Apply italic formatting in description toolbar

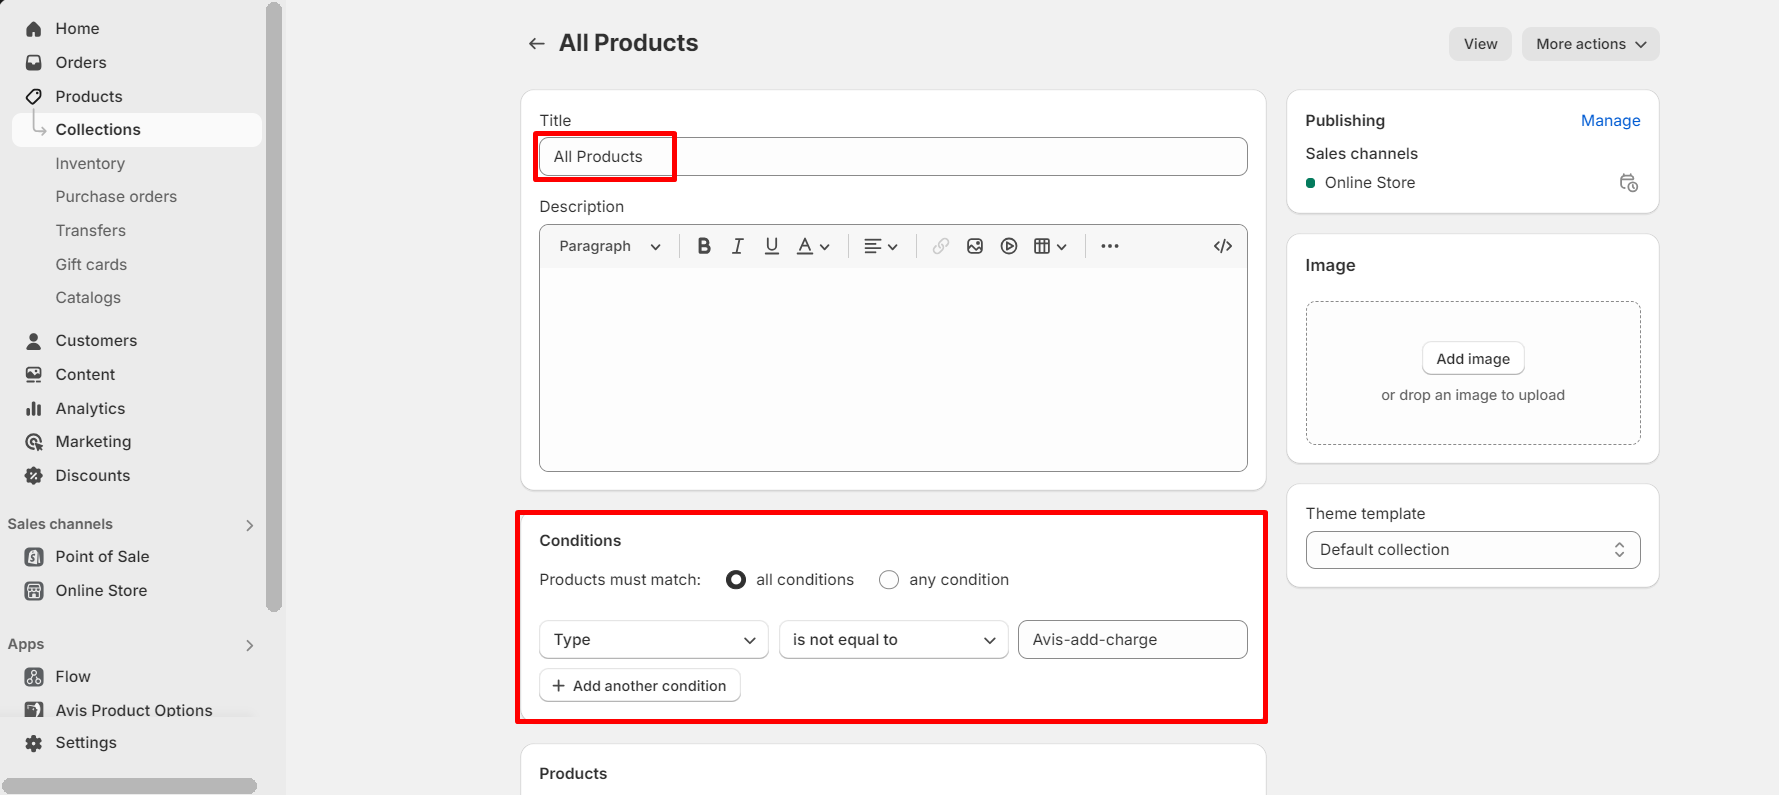click(x=738, y=246)
